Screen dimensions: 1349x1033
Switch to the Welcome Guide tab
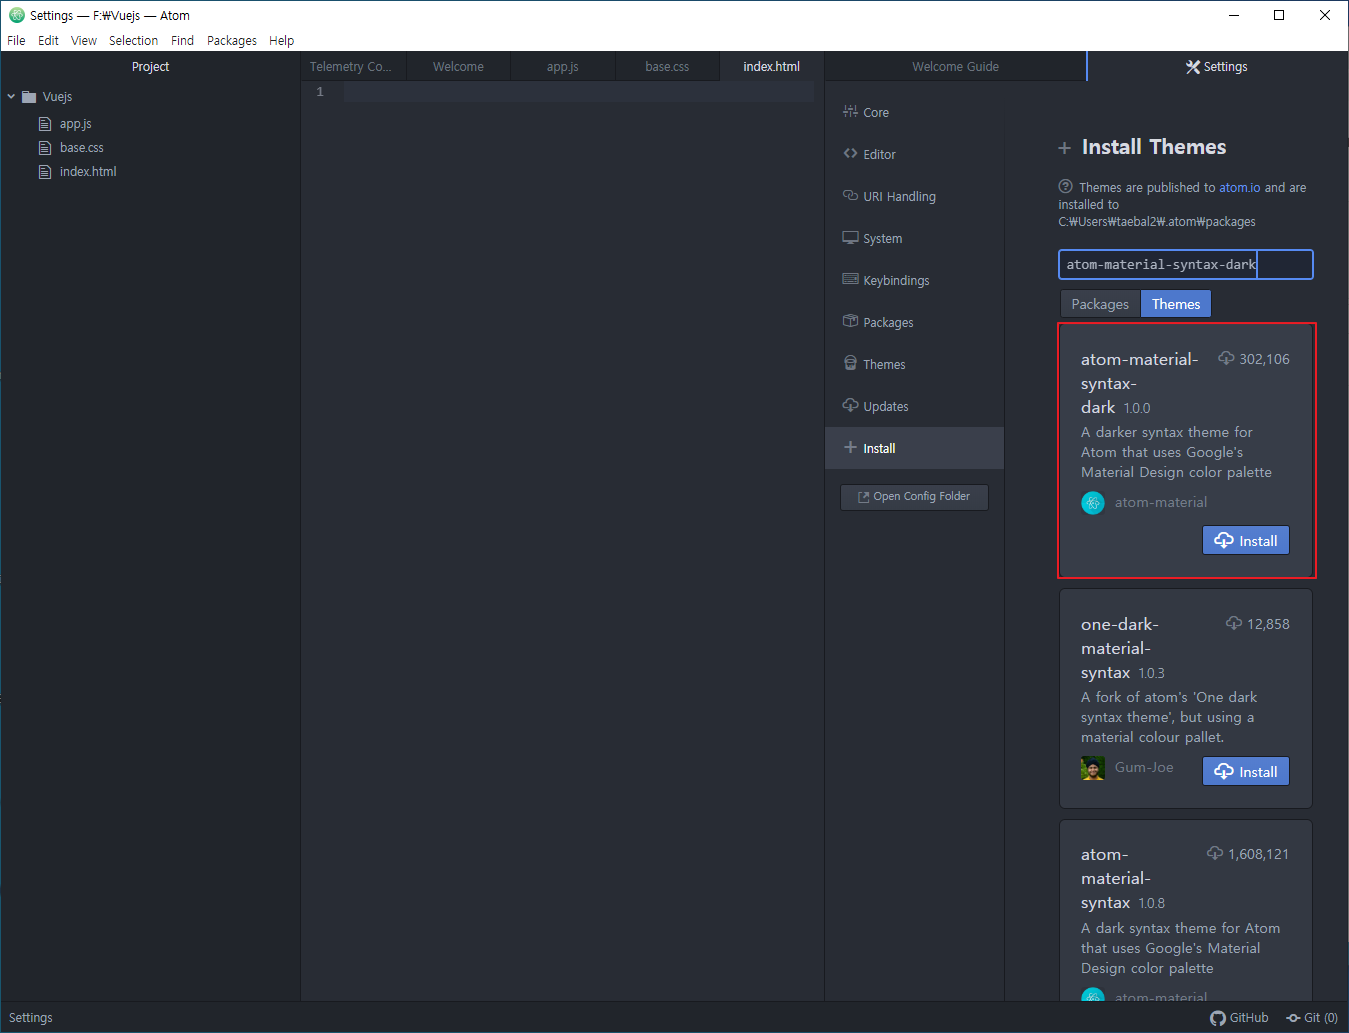point(956,67)
